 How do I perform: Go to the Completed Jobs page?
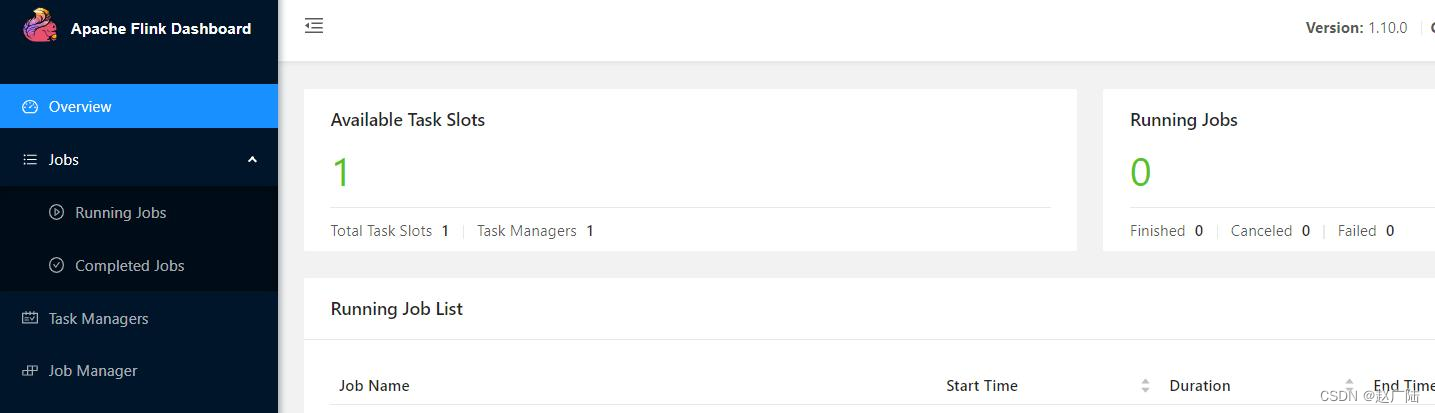click(x=139, y=265)
